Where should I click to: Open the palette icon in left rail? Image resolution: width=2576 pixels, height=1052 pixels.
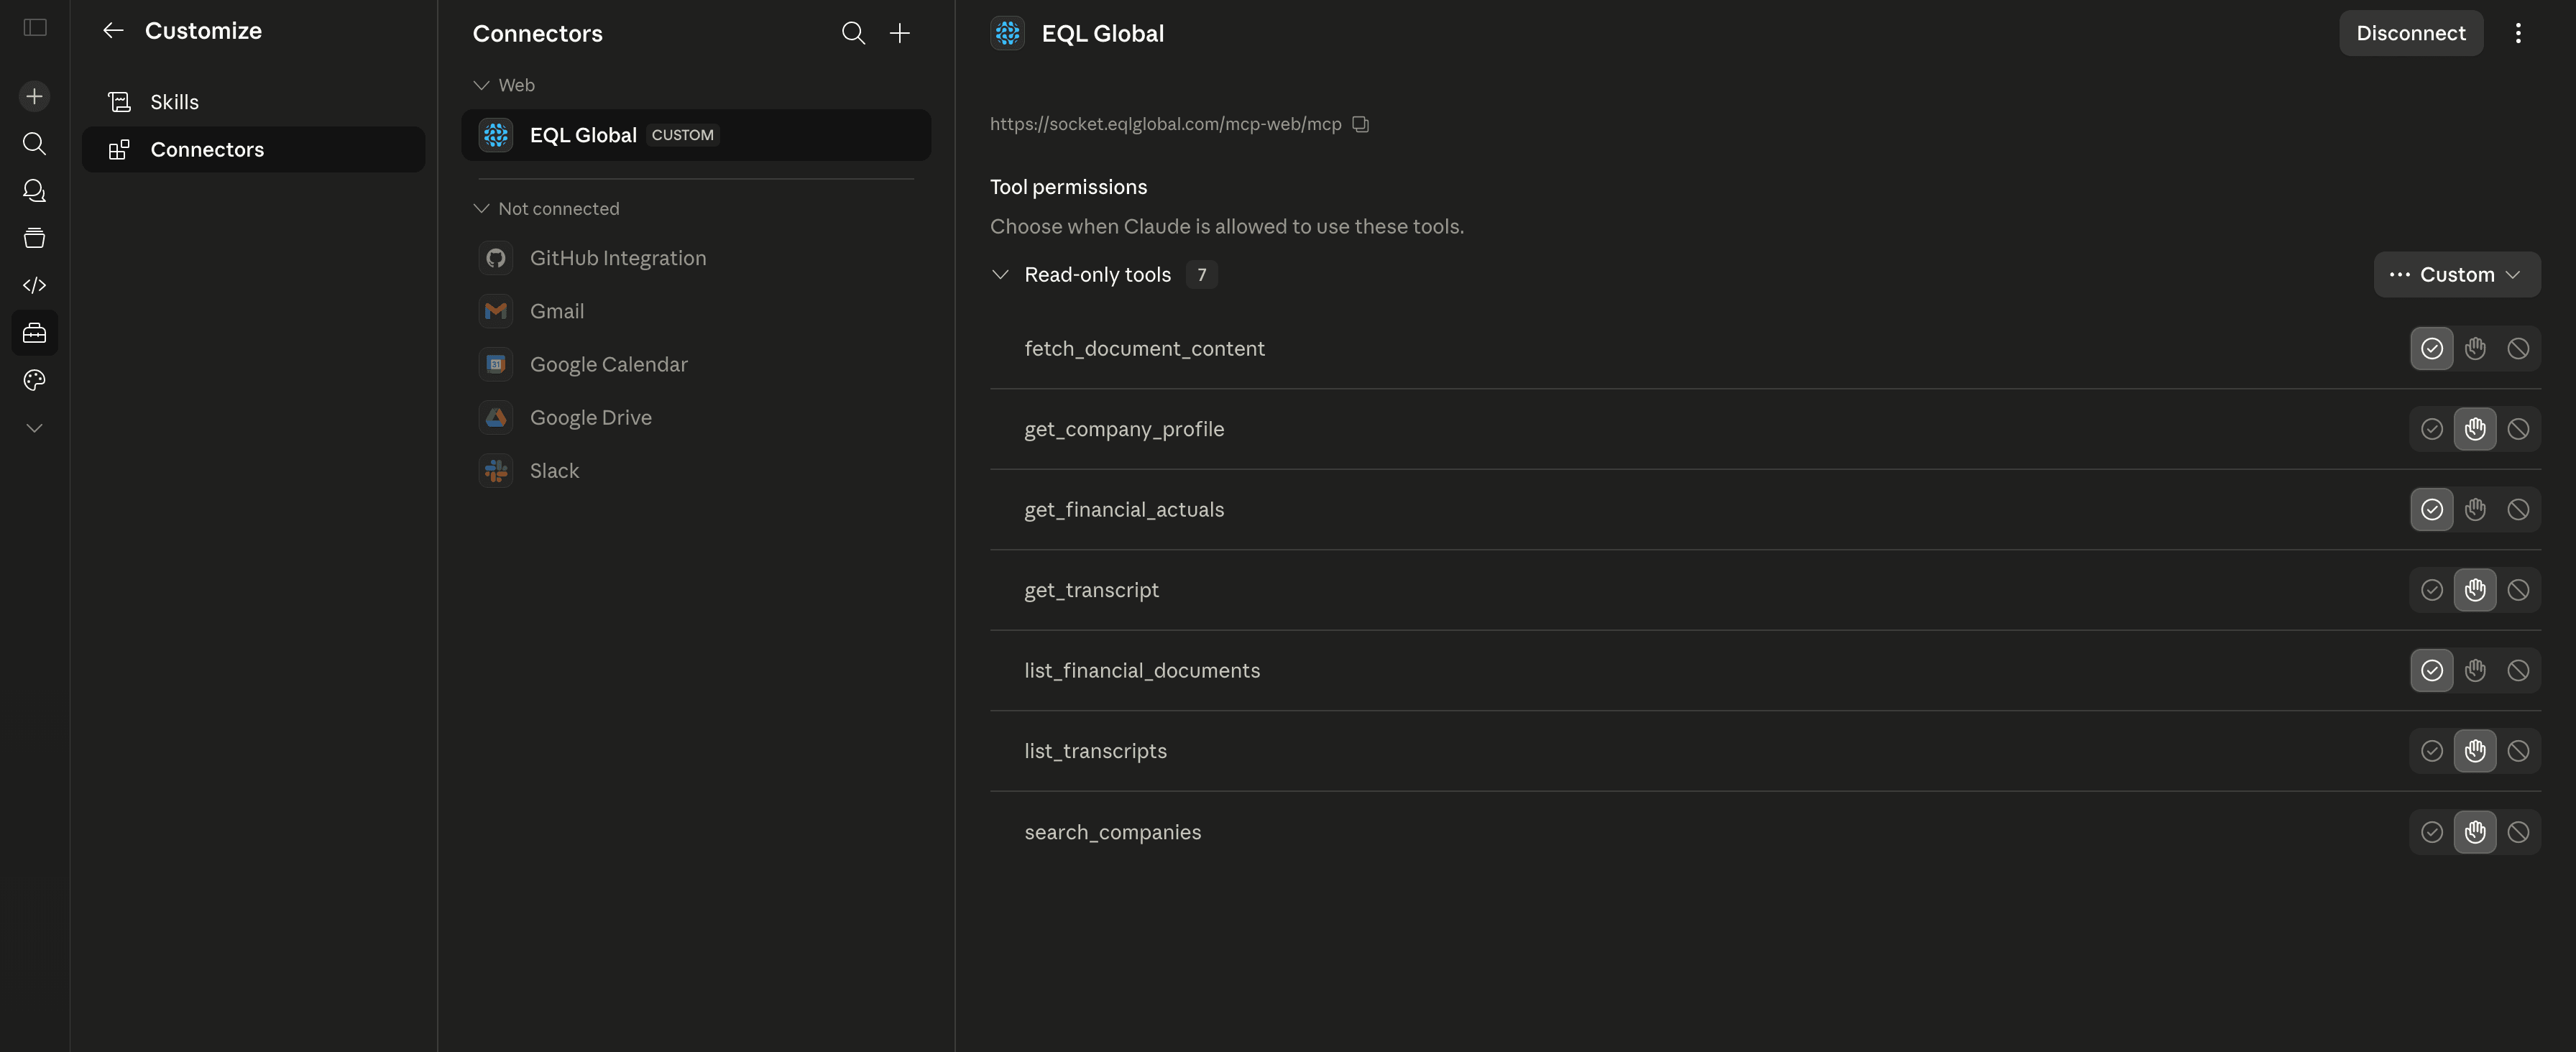click(35, 380)
